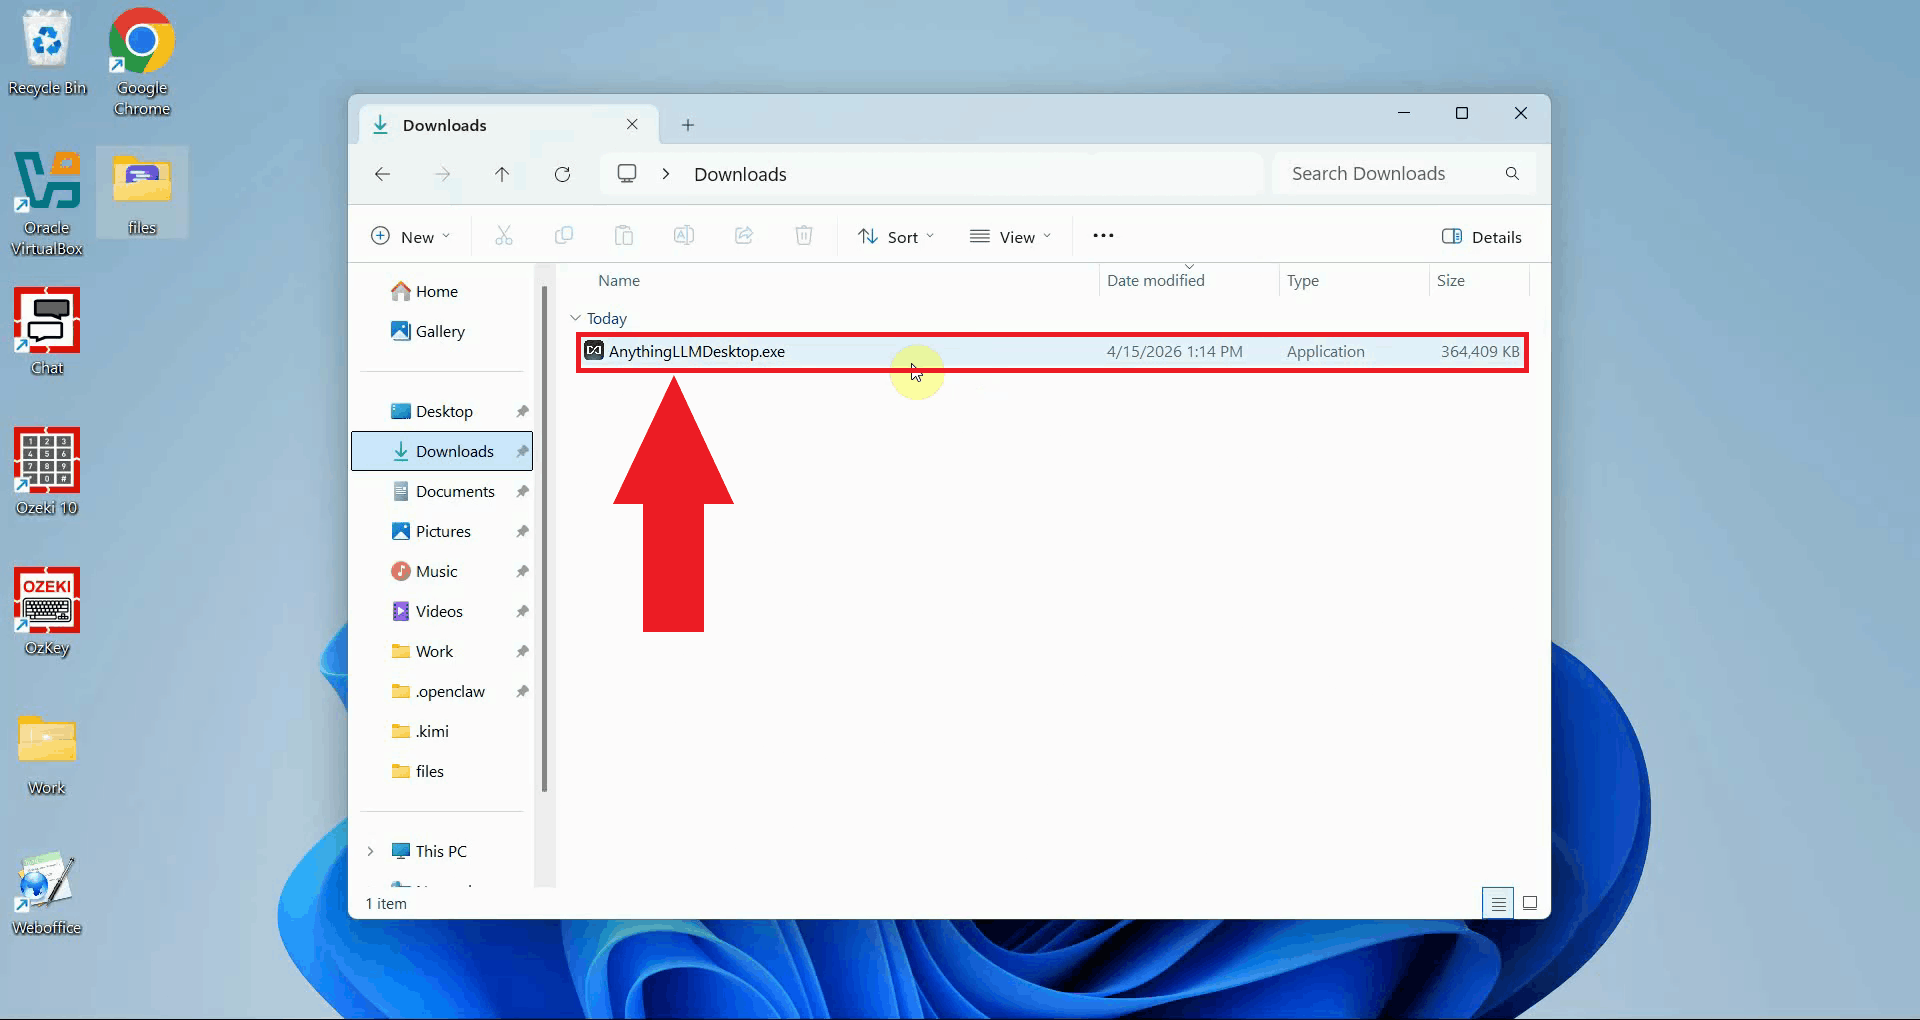Collapse the Today group chevron
This screenshot has width=1920, height=1020.
point(575,318)
